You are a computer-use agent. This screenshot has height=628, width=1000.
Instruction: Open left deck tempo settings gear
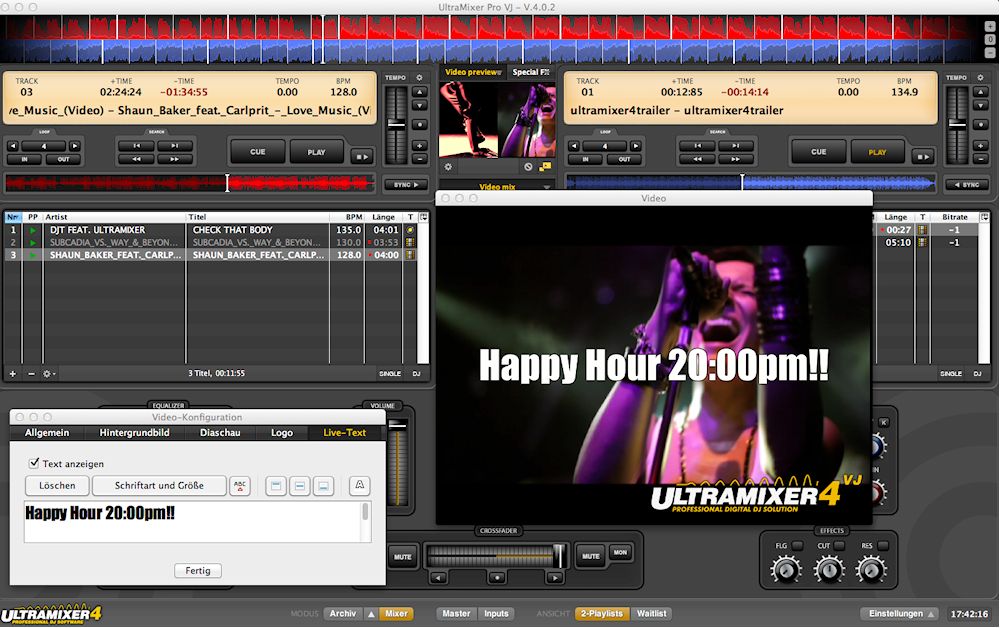(420, 78)
